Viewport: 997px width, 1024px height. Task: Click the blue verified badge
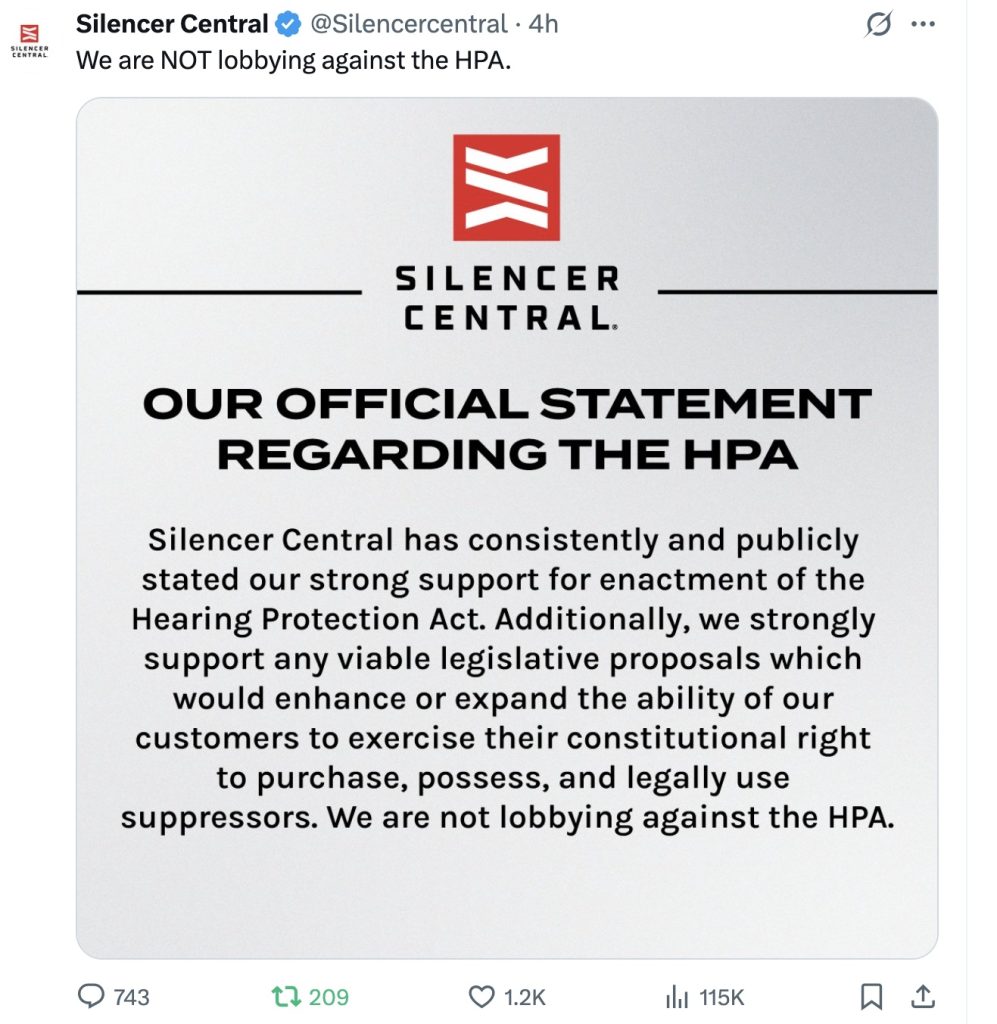pos(287,24)
